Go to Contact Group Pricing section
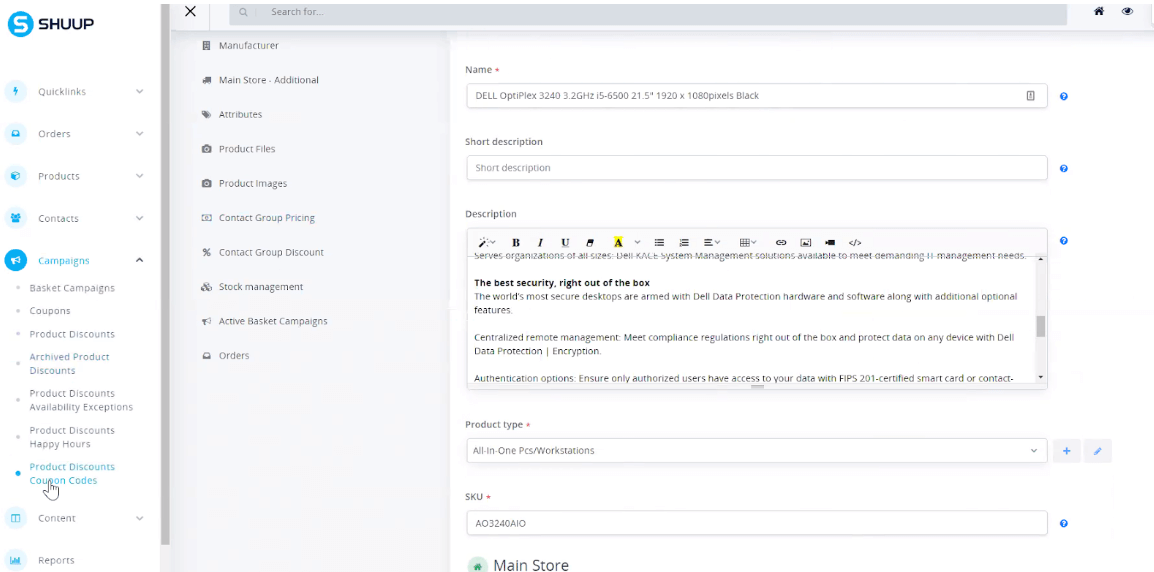 click(x=266, y=218)
